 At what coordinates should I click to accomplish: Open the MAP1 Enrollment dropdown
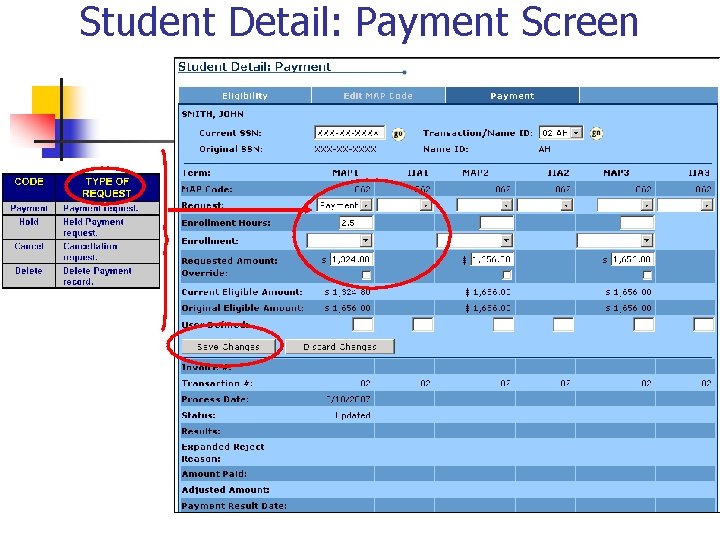339,241
